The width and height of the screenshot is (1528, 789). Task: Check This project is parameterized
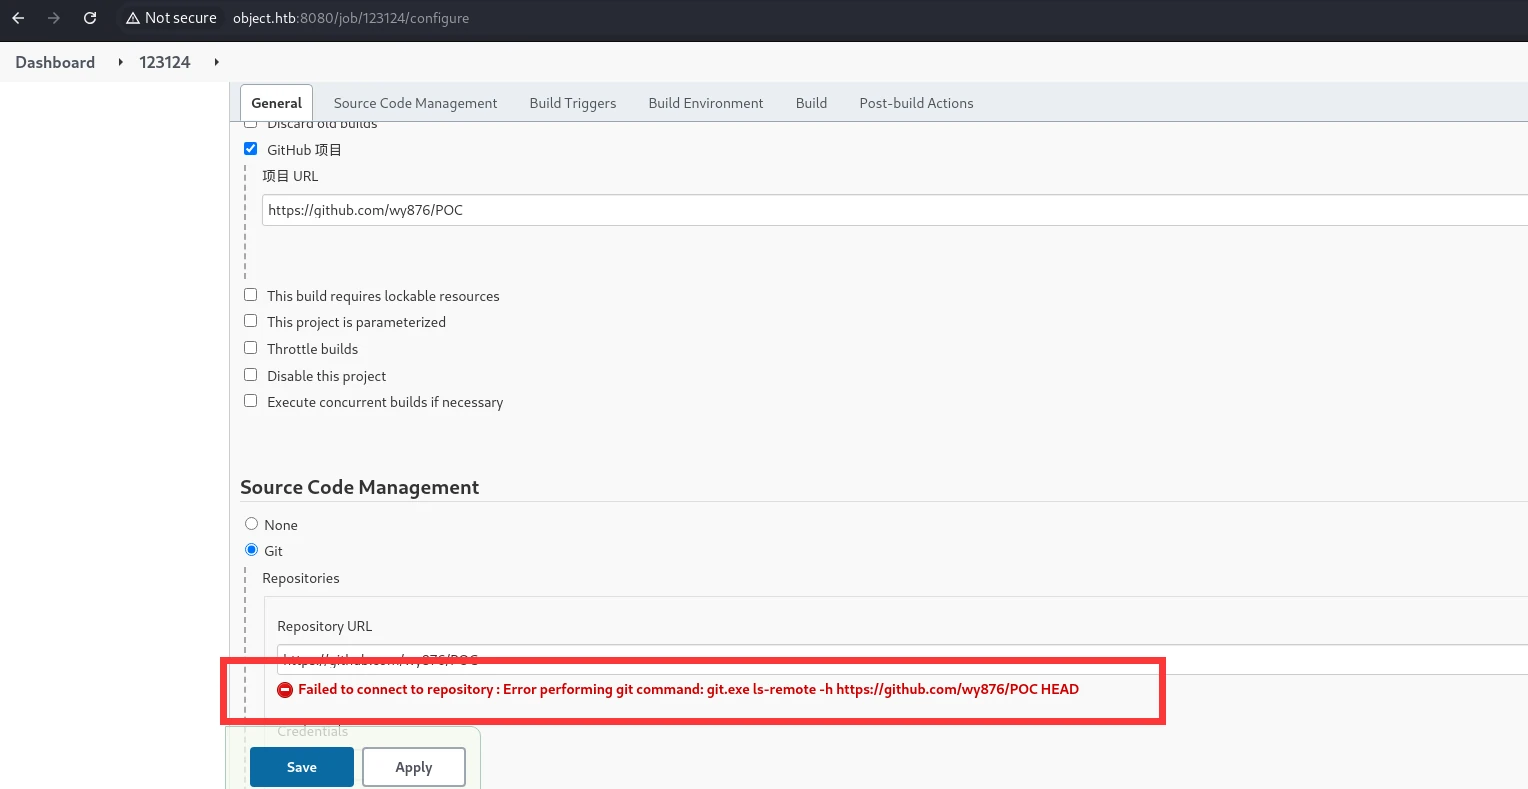pyautogui.click(x=251, y=321)
